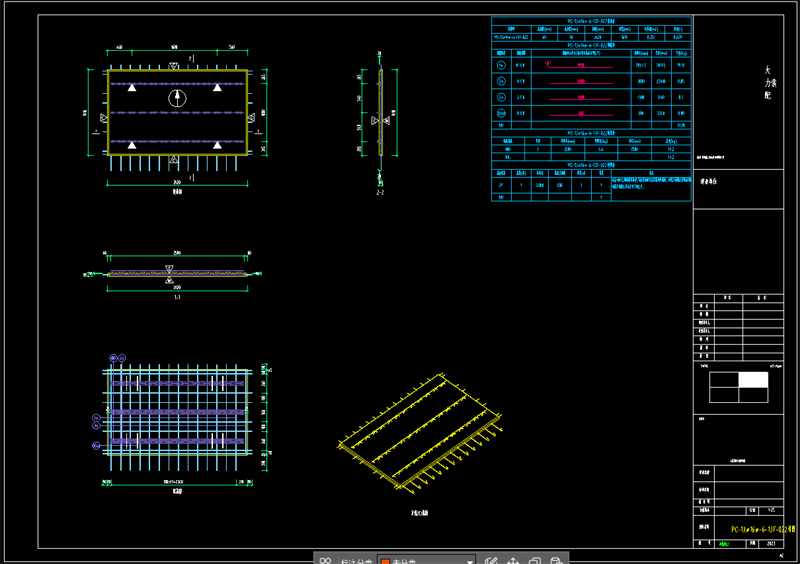Click the "1.1" section label
The height and width of the screenshot is (564, 800).
point(177,297)
